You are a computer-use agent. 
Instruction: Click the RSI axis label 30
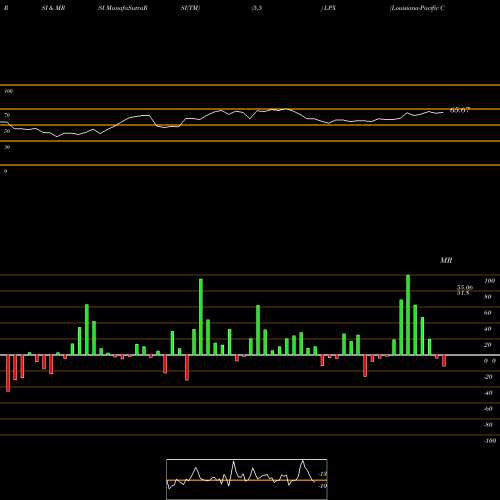(7, 147)
